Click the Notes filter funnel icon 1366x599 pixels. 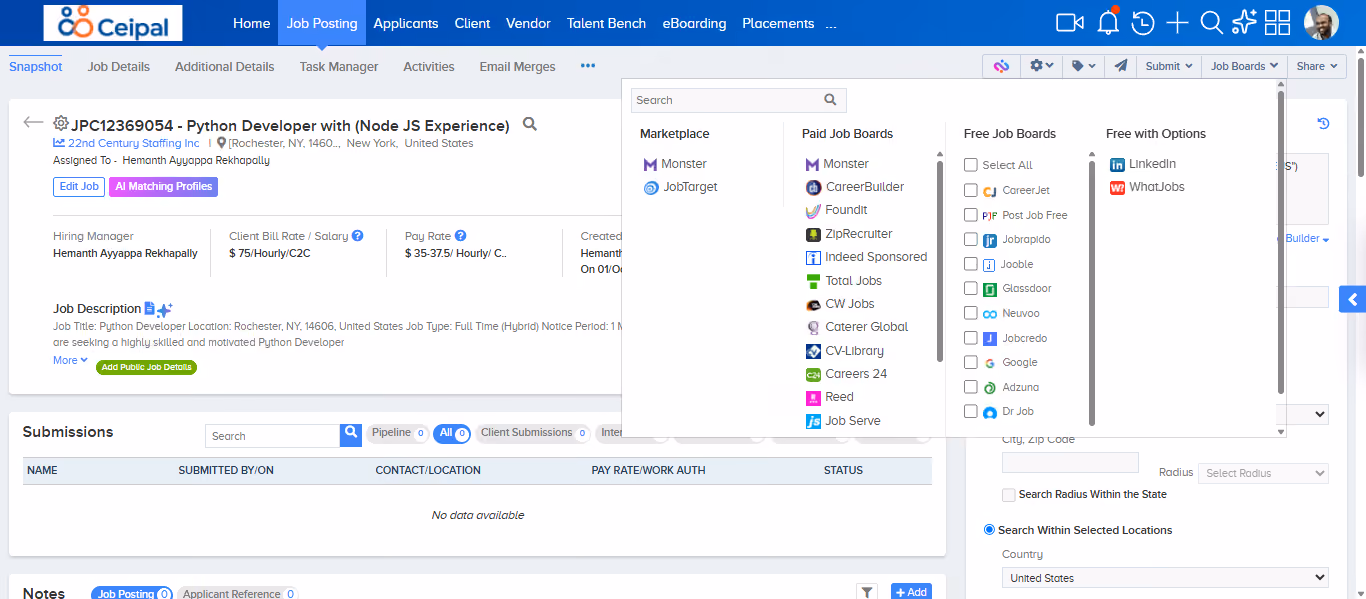coord(867,593)
